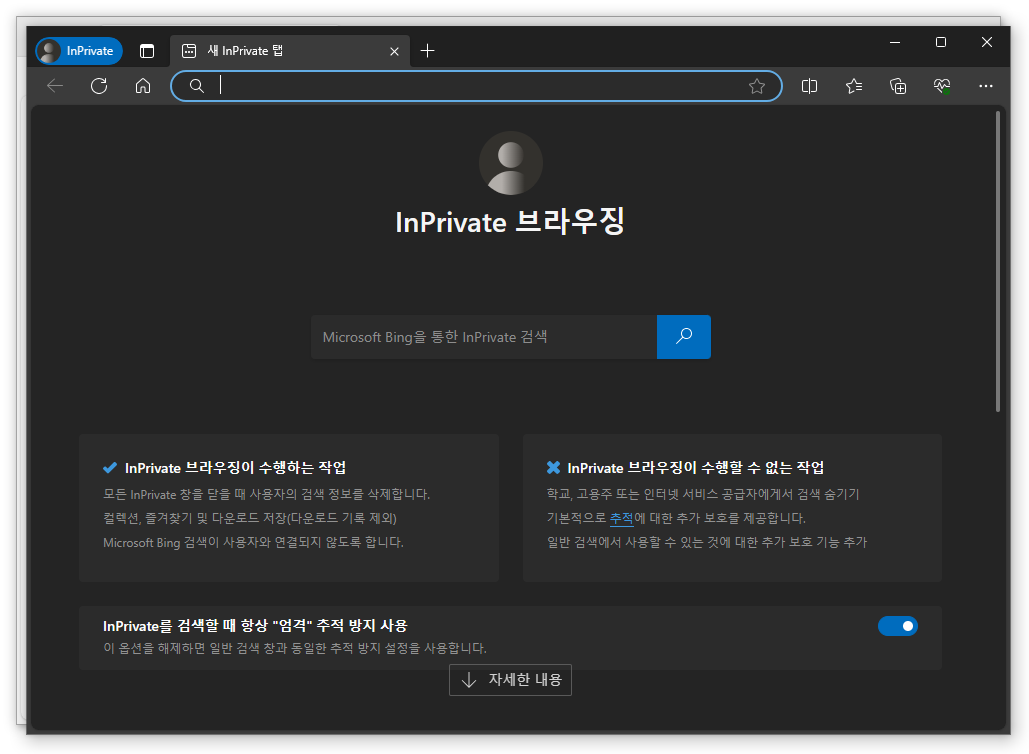Open split screen view icon
The width and height of the screenshot is (1029, 754).
809,86
